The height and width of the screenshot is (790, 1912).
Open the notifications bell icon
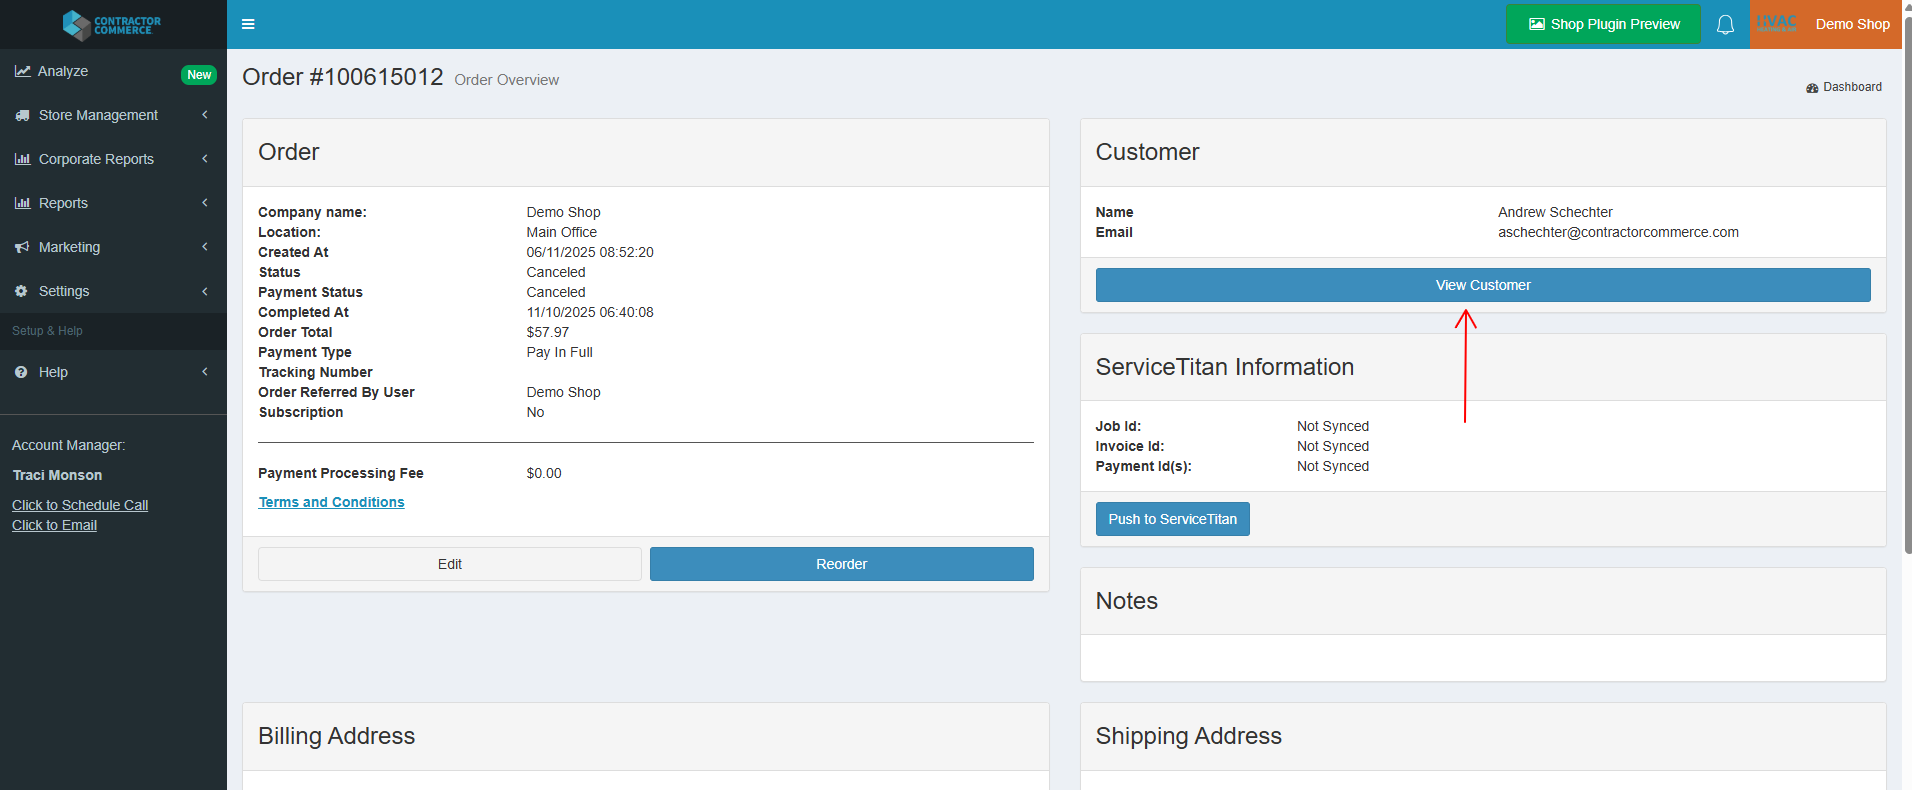coord(1725,24)
